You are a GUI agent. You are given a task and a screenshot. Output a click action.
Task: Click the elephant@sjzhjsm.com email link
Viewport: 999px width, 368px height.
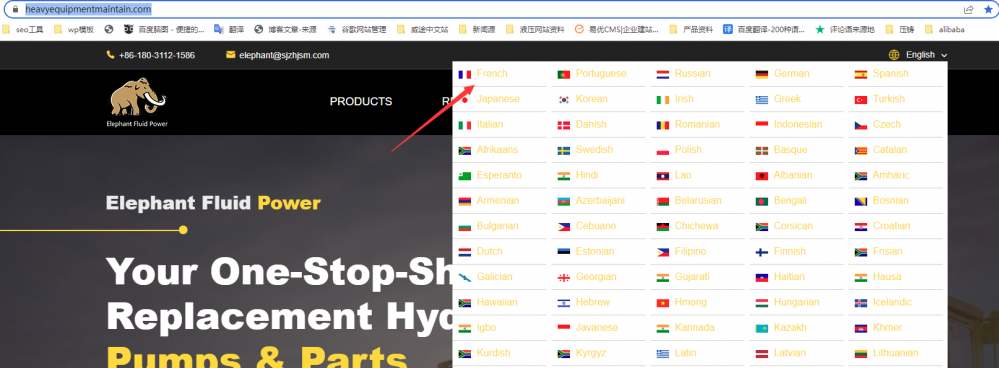pos(284,55)
